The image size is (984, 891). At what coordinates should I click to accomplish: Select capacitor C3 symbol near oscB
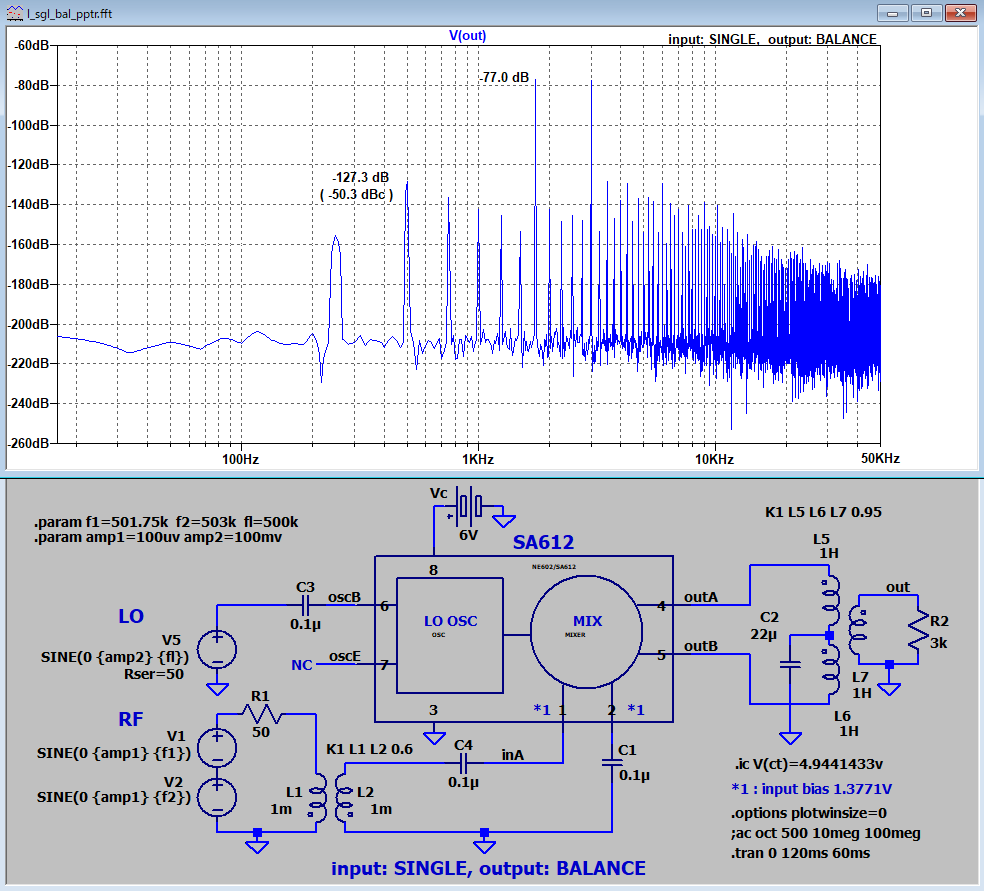coord(305,606)
